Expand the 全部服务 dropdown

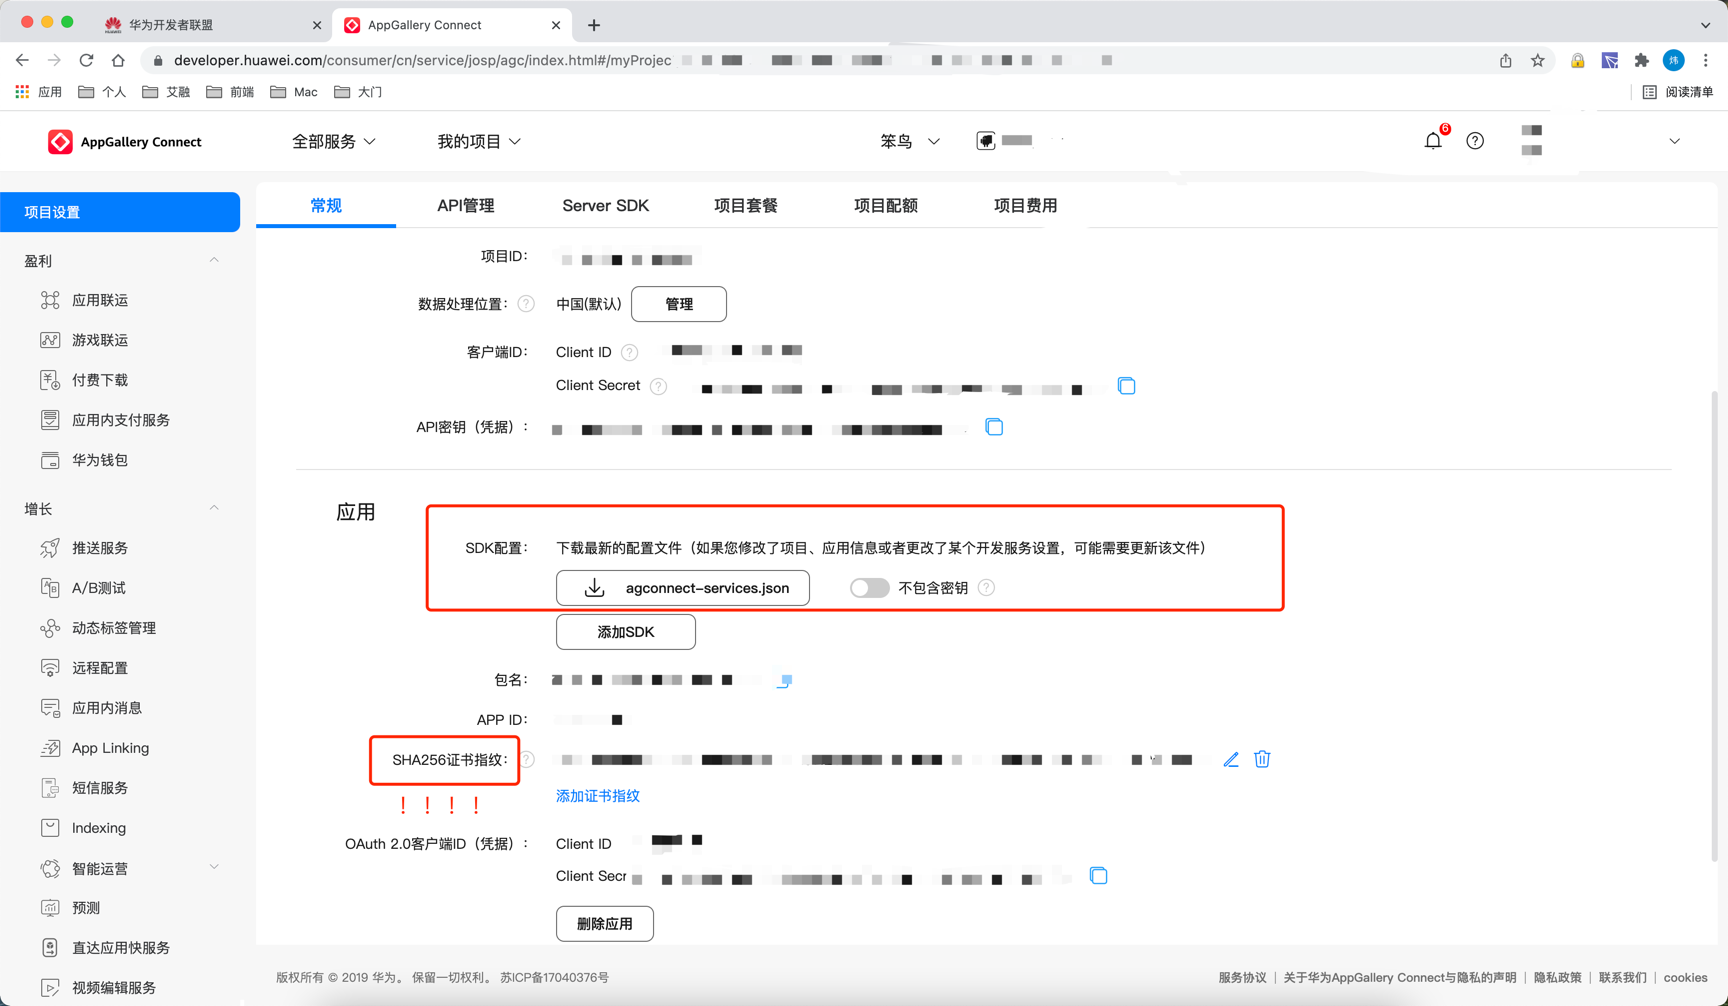click(334, 142)
